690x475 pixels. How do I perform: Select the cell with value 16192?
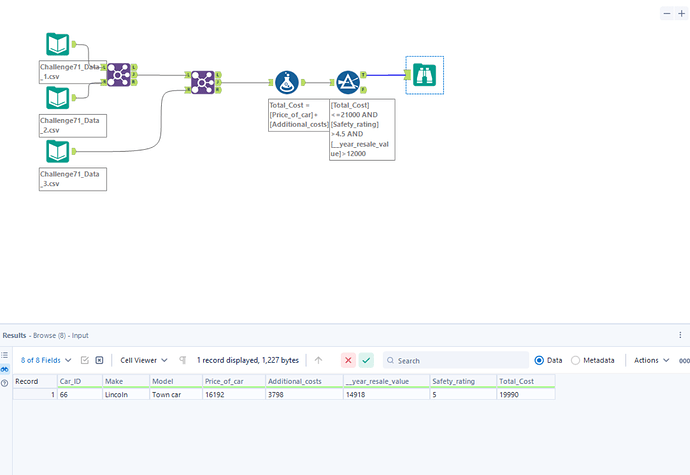click(x=234, y=394)
